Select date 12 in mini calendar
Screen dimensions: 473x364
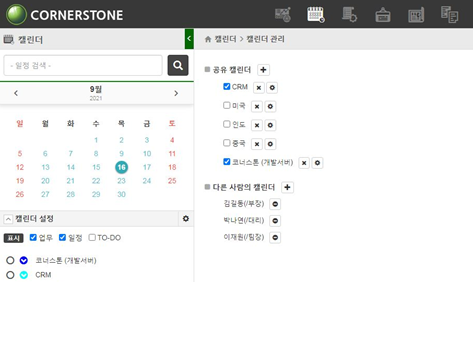coord(20,167)
